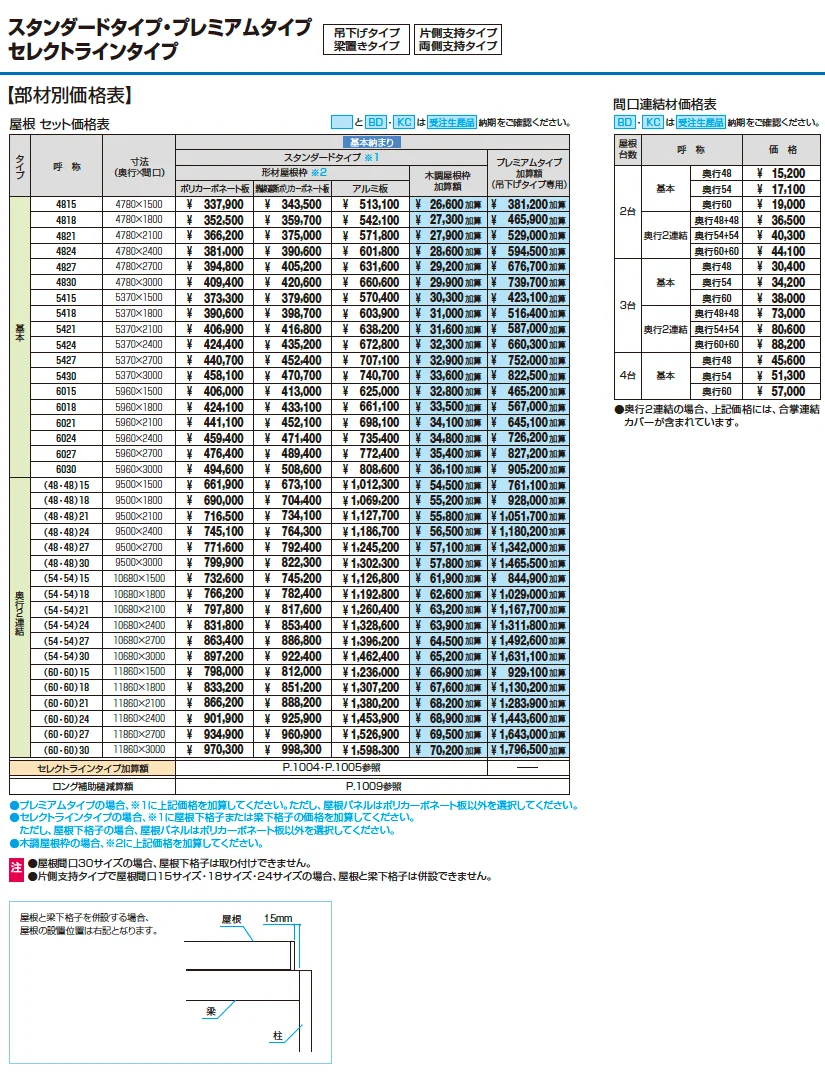Click the KC badge above roof table

pyautogui.click(x=404, y=122)
